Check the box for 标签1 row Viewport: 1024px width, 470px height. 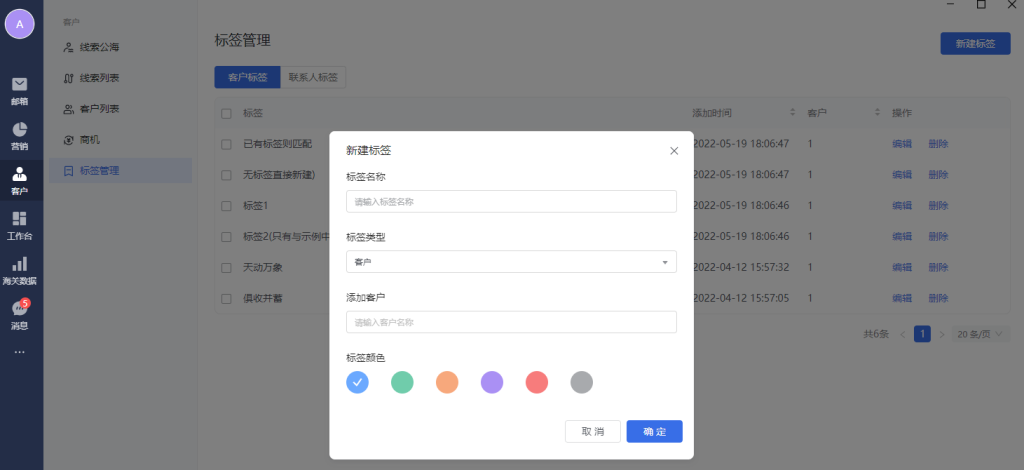[226, 206]
